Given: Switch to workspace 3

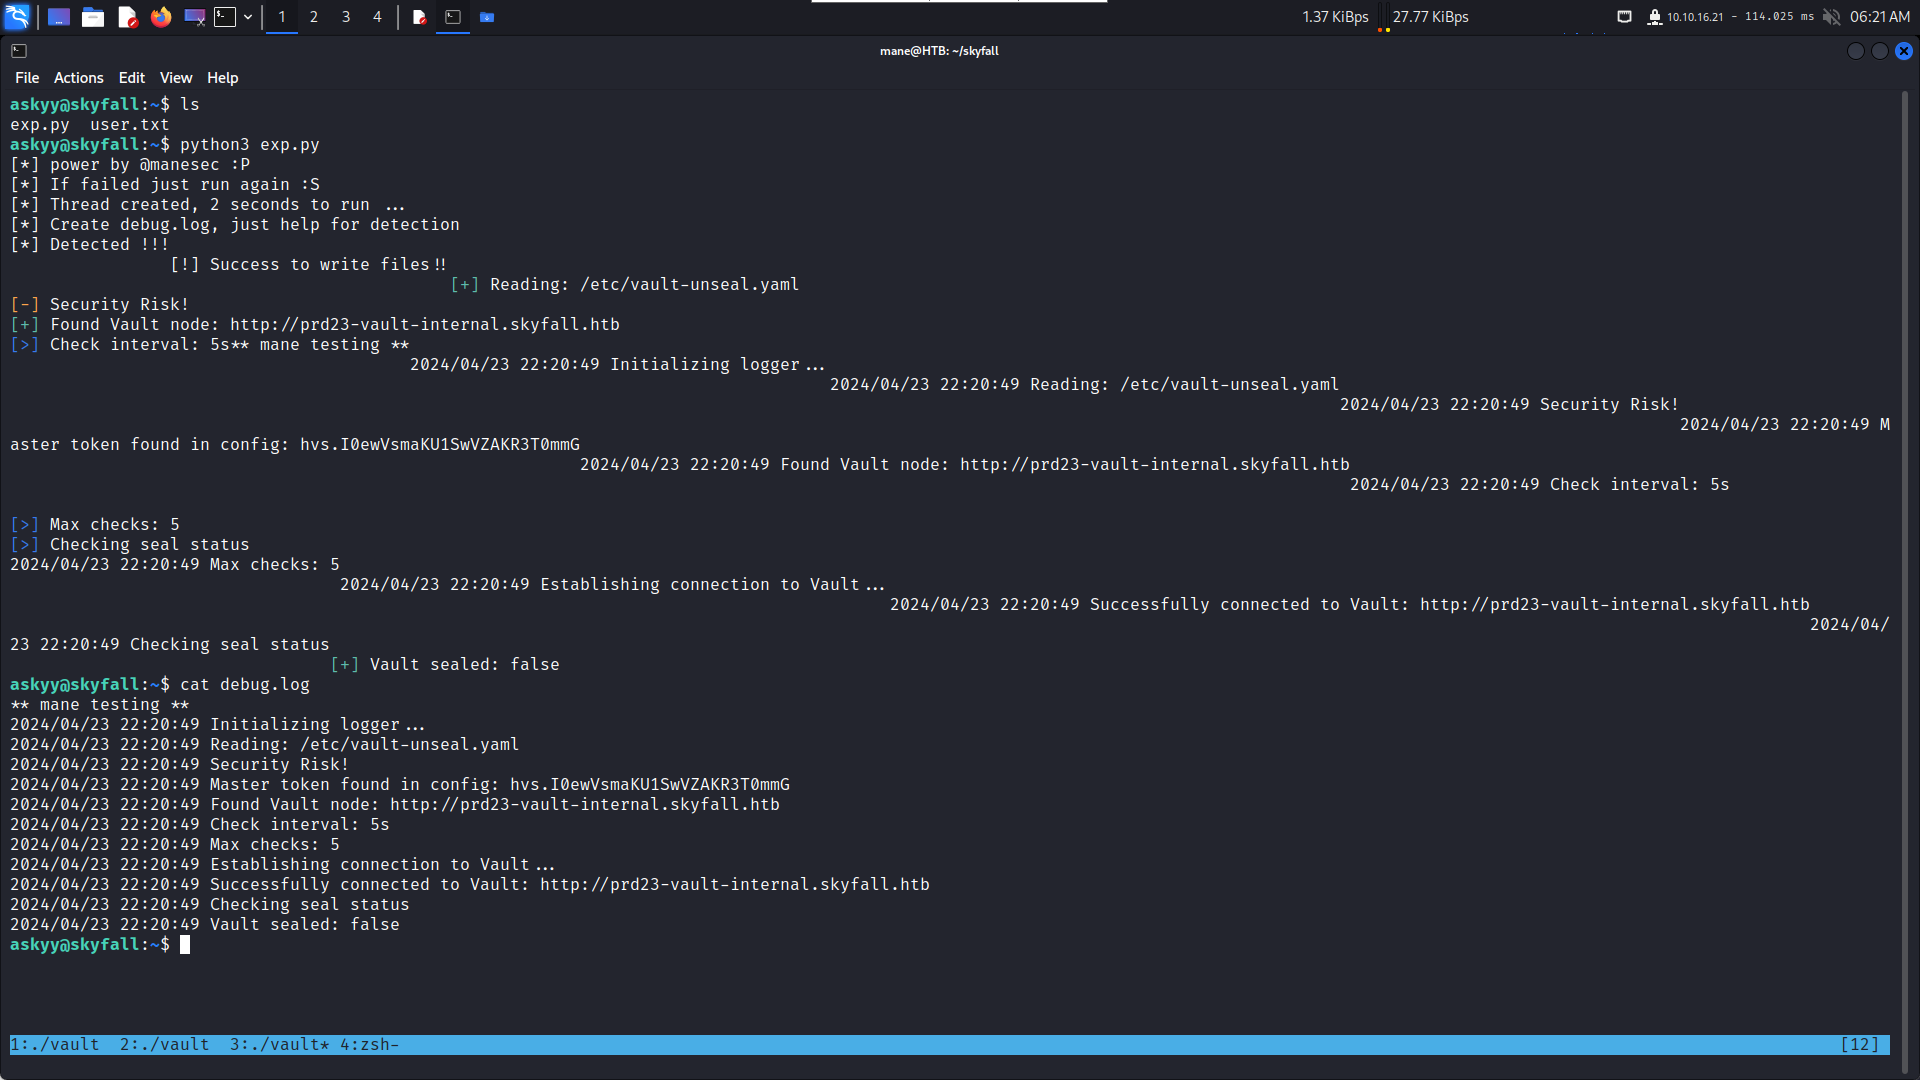Looking at the screenshot, I should coord(346,17).
